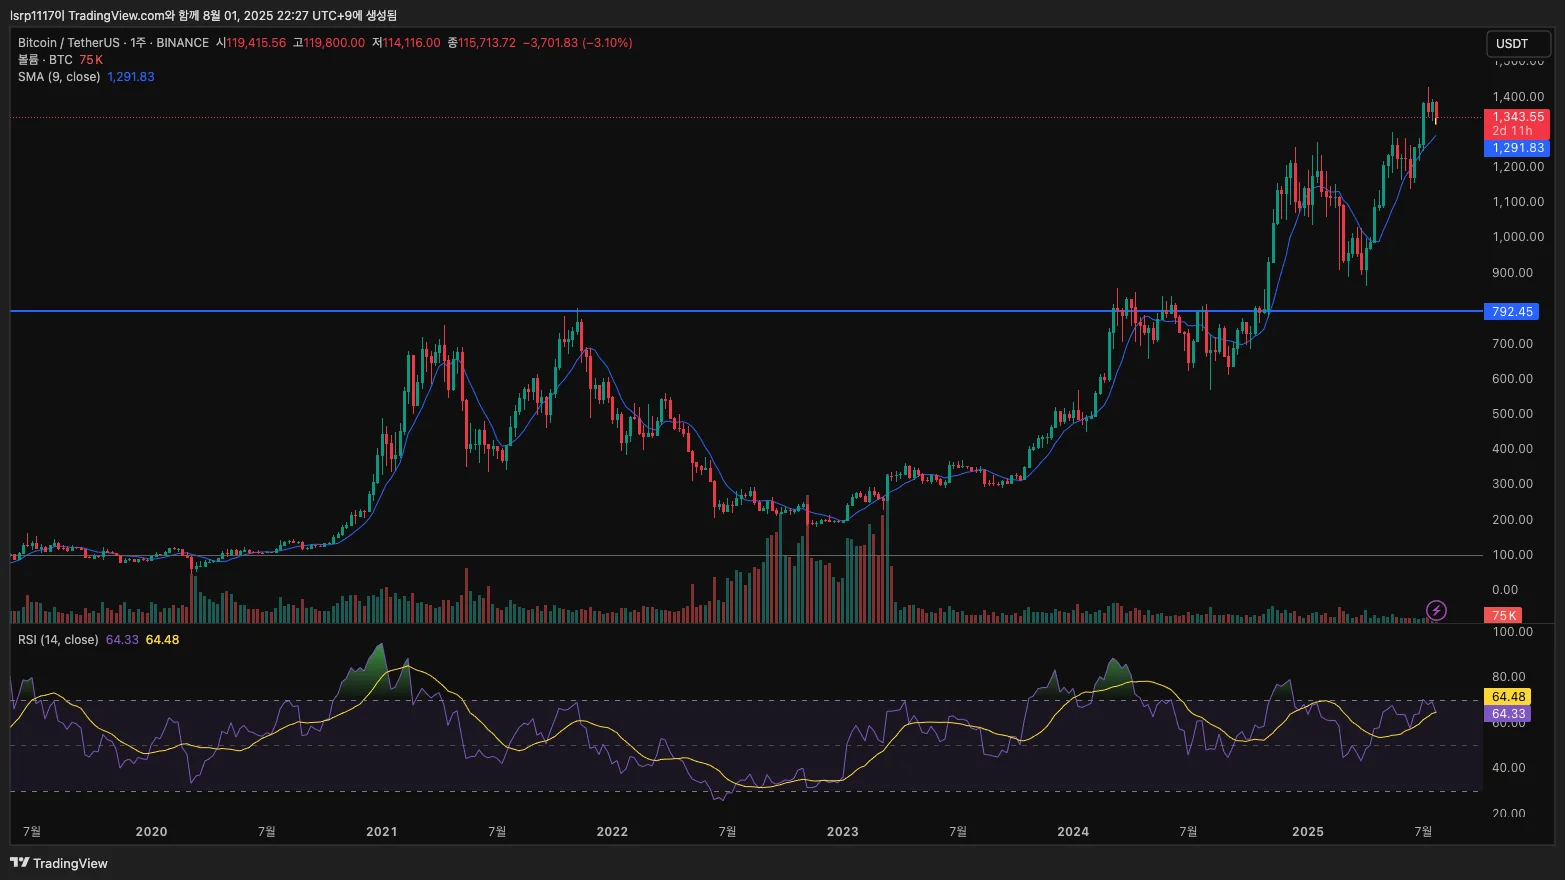Click the SMA (9, close) legend label
The height and width of the screenshot is (880, 1565).
coord(59,77)
